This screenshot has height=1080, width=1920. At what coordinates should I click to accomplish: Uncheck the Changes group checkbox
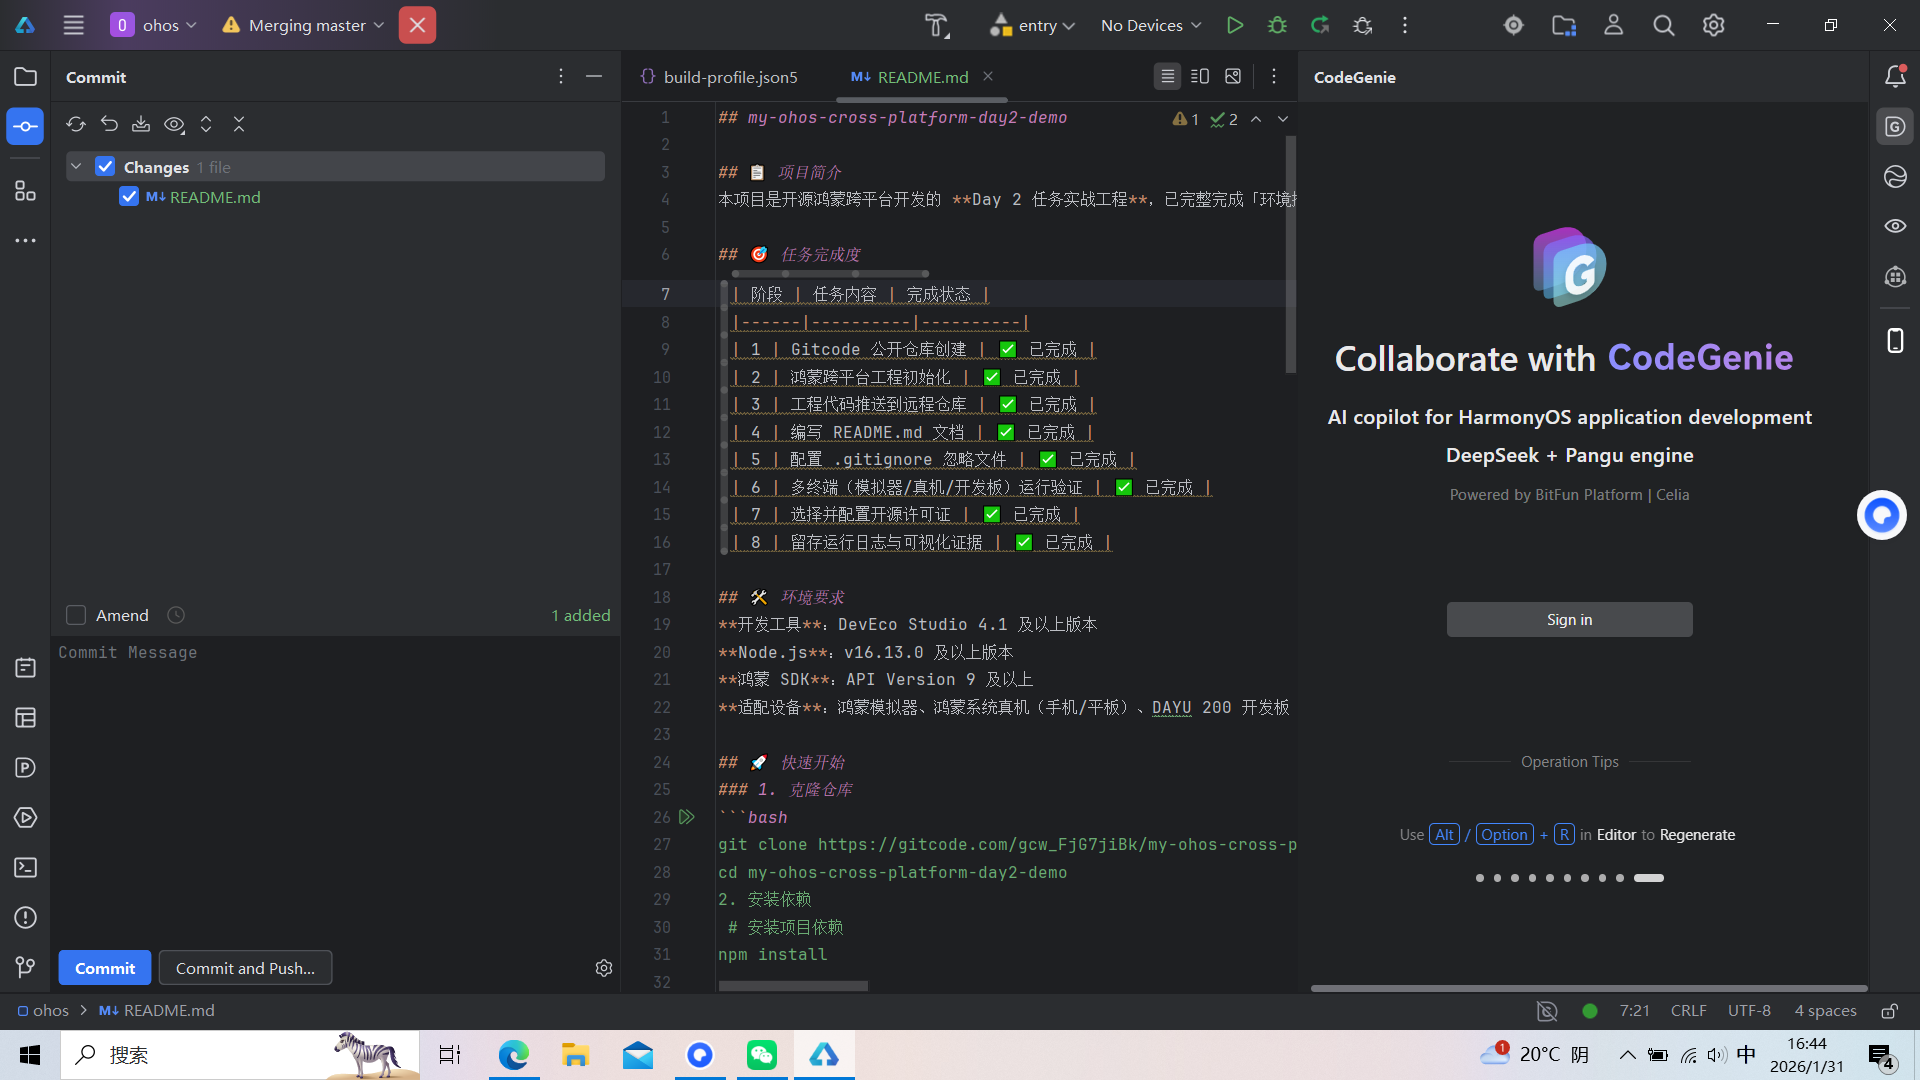[x=105, y=167]
